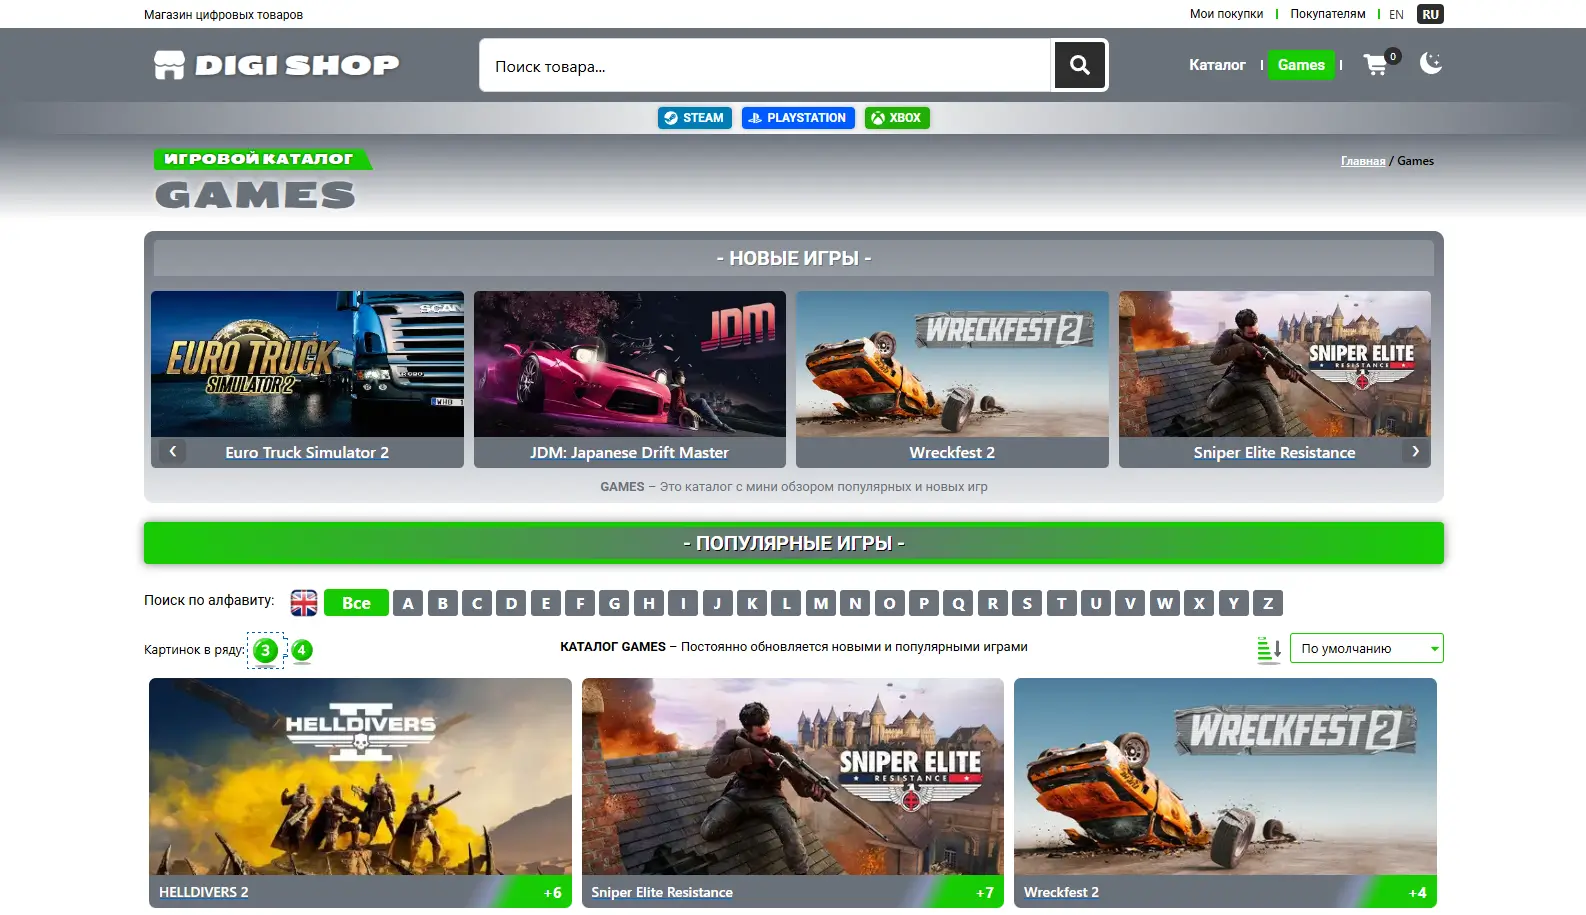Screen dimensions: 1586x915
Task: Filter games by letter P
Action: coord(924,603)
